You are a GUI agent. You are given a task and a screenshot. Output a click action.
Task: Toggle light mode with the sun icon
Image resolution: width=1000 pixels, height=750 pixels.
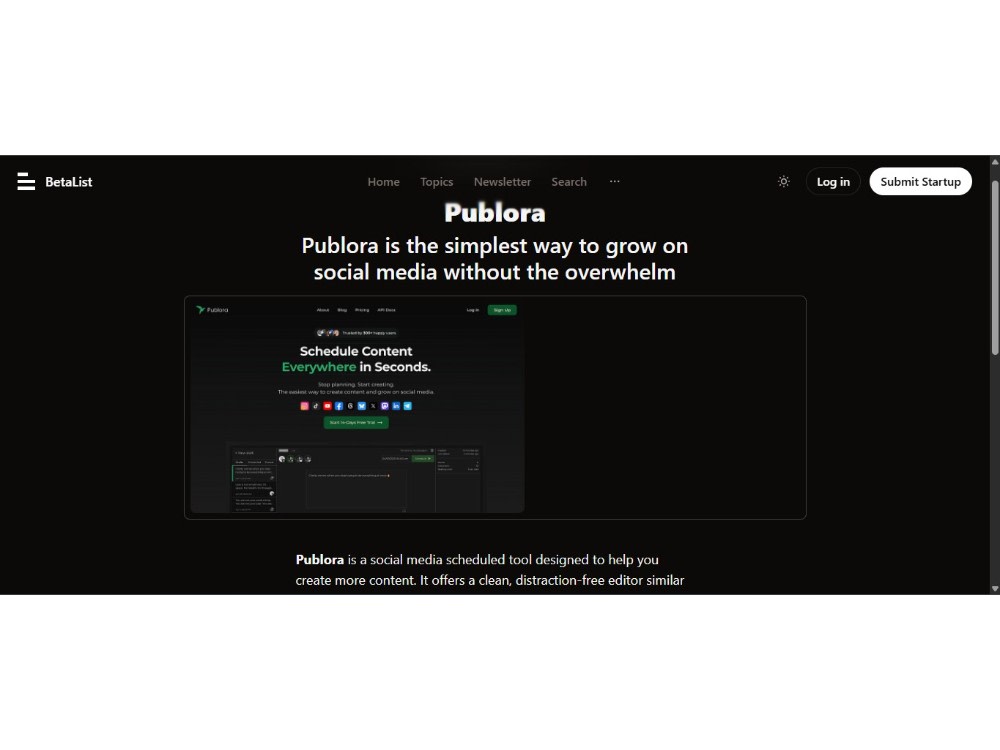coord(784,182)
